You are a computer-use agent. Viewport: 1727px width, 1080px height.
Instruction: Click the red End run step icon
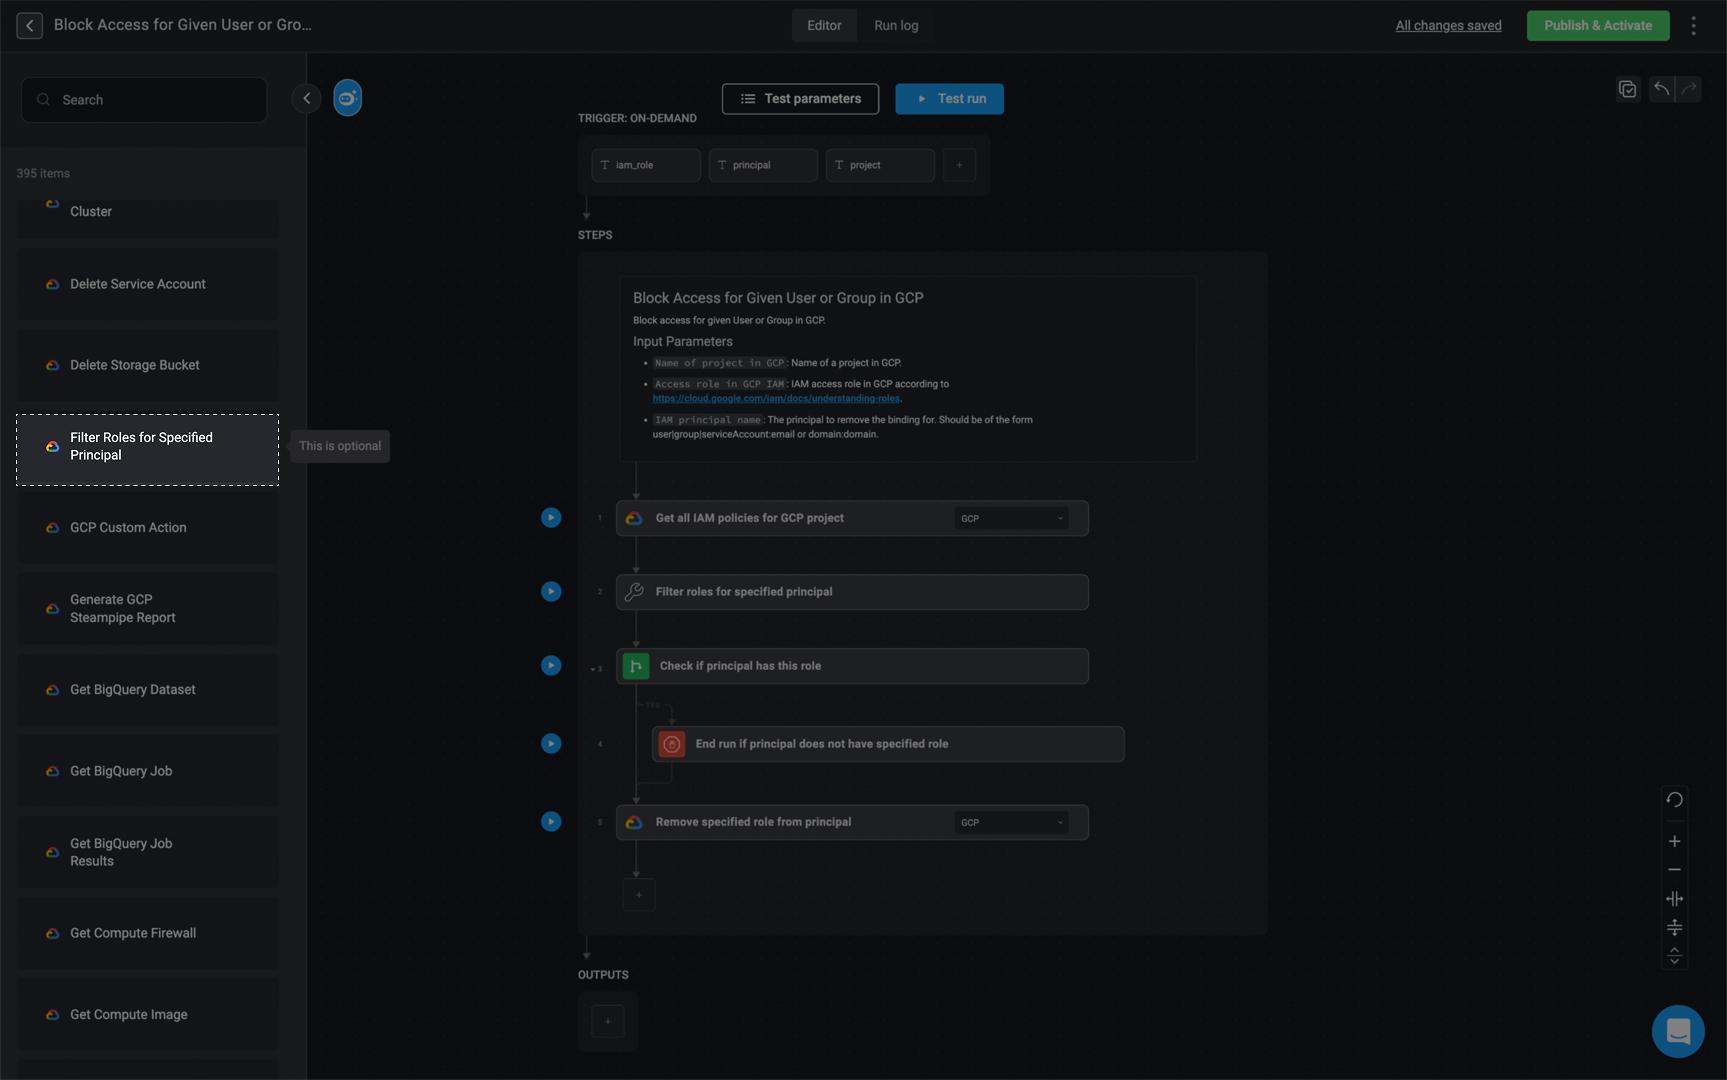point(672,744)
